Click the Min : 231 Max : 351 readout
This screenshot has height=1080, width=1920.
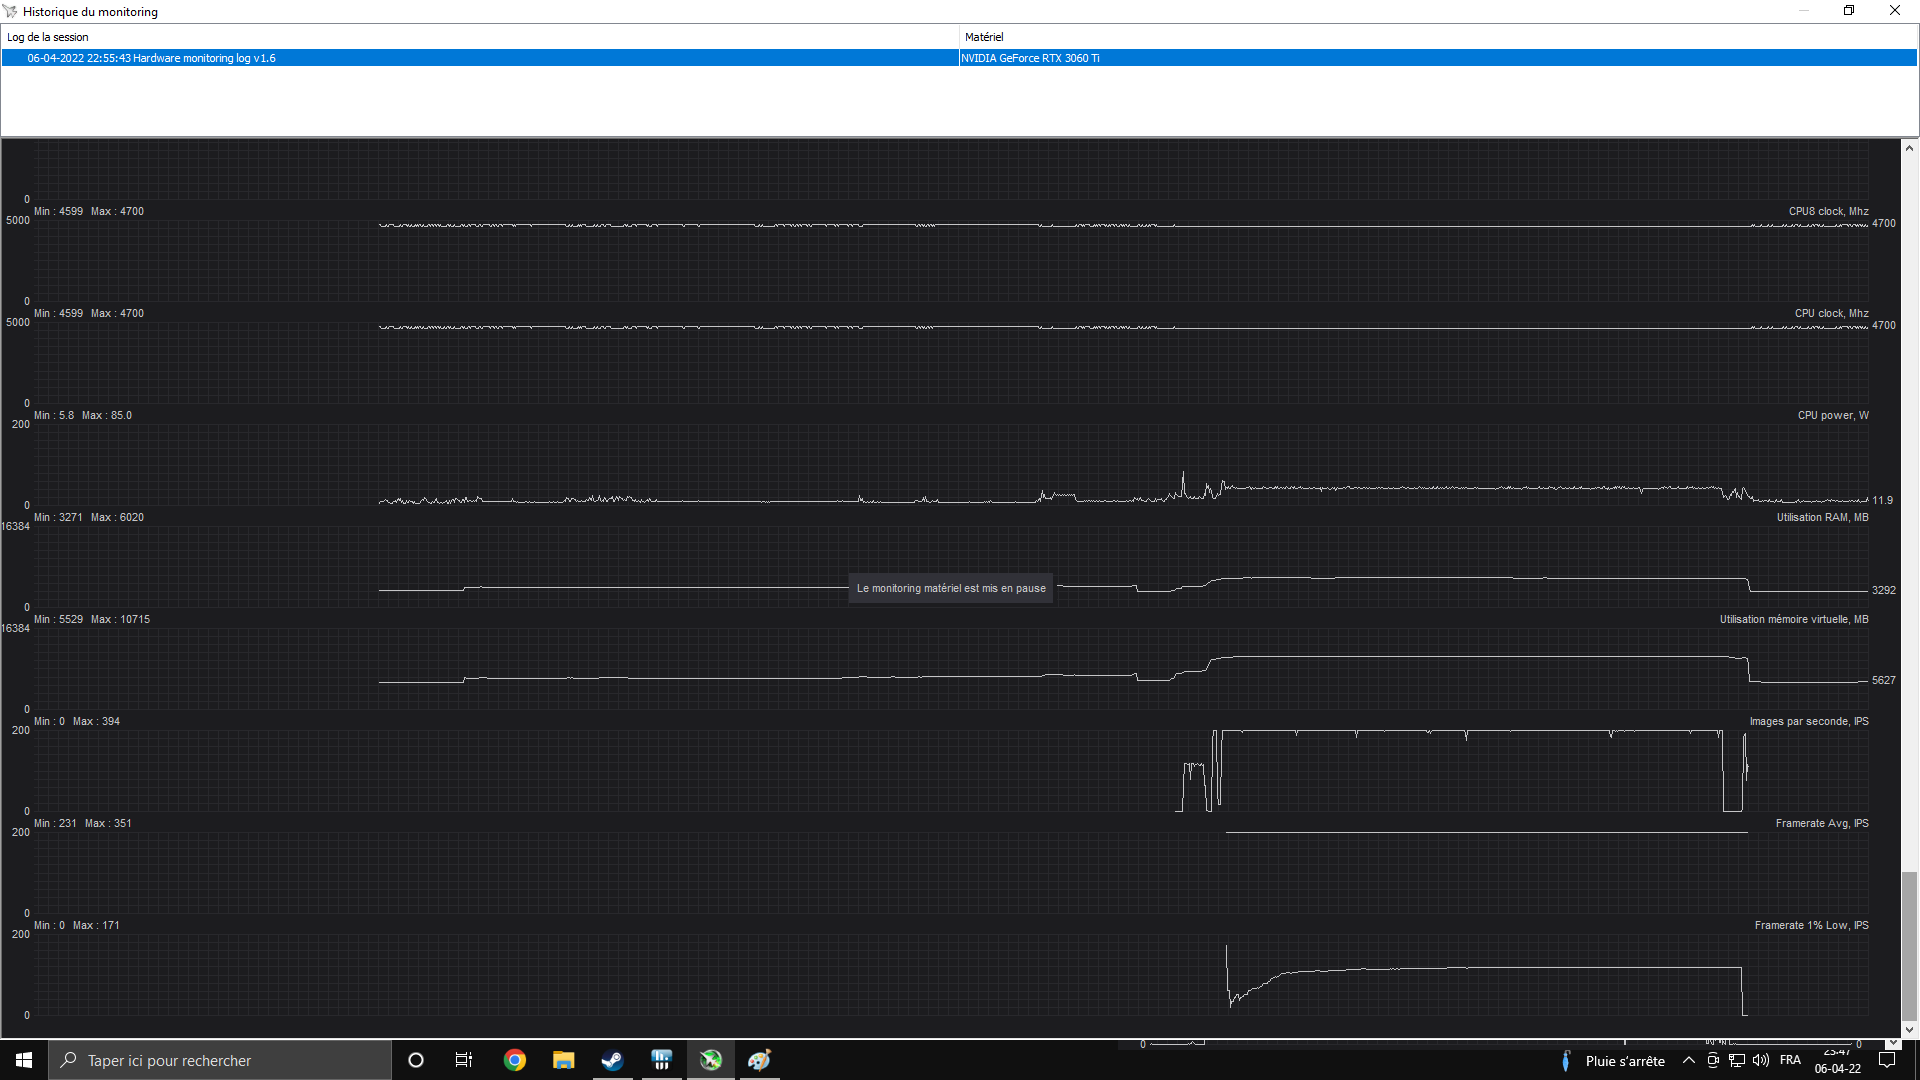tap(83, 824)
